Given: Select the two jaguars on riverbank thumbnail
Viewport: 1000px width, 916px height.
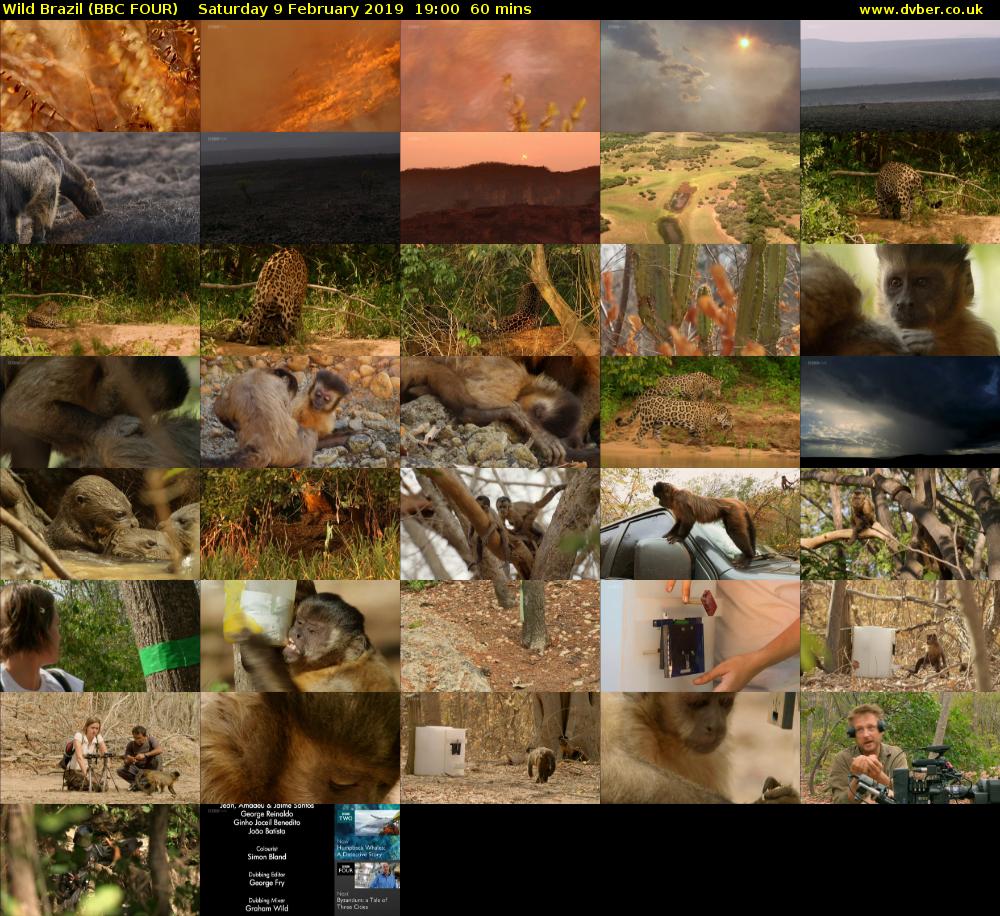Looking at the screenshot, I should 700,412.
